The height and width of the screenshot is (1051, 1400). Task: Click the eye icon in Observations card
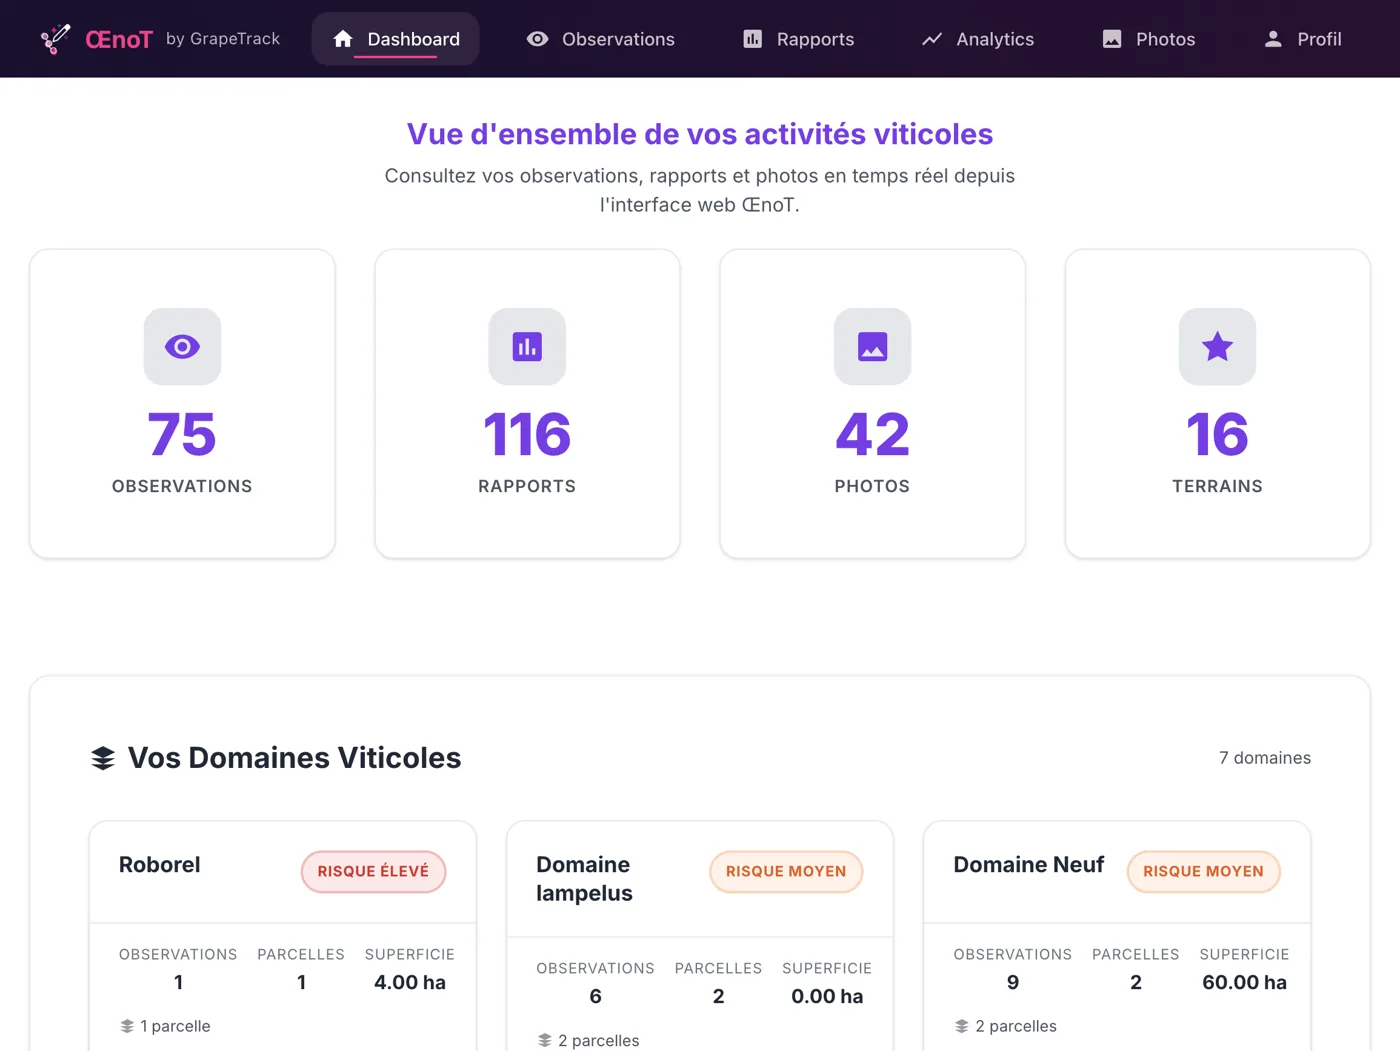click(x=182, y=347)
